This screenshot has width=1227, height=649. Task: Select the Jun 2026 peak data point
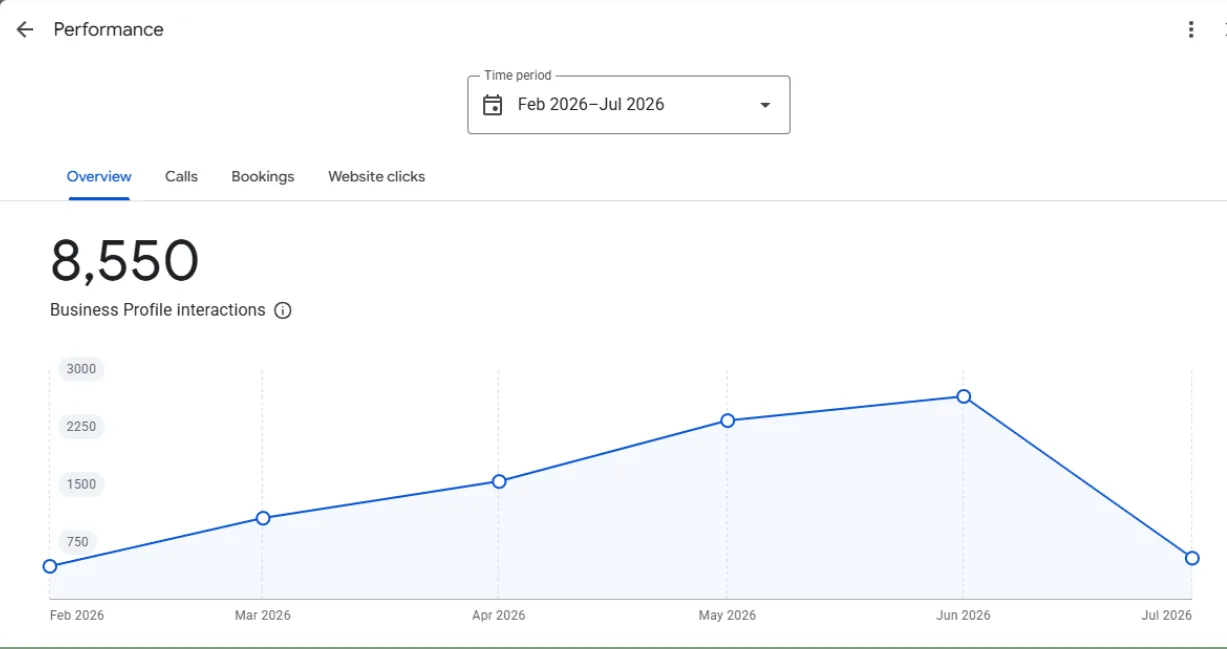coord(963,397)
